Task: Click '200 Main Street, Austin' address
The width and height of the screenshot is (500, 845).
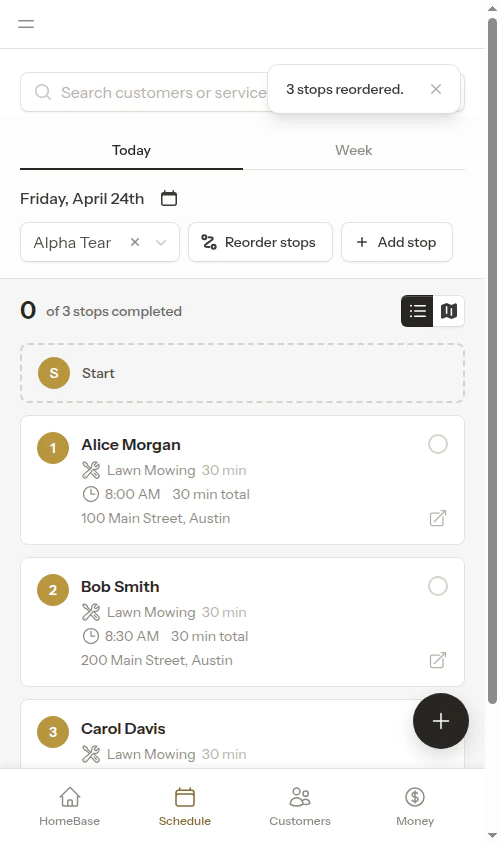Action: (x=157, y=660)
